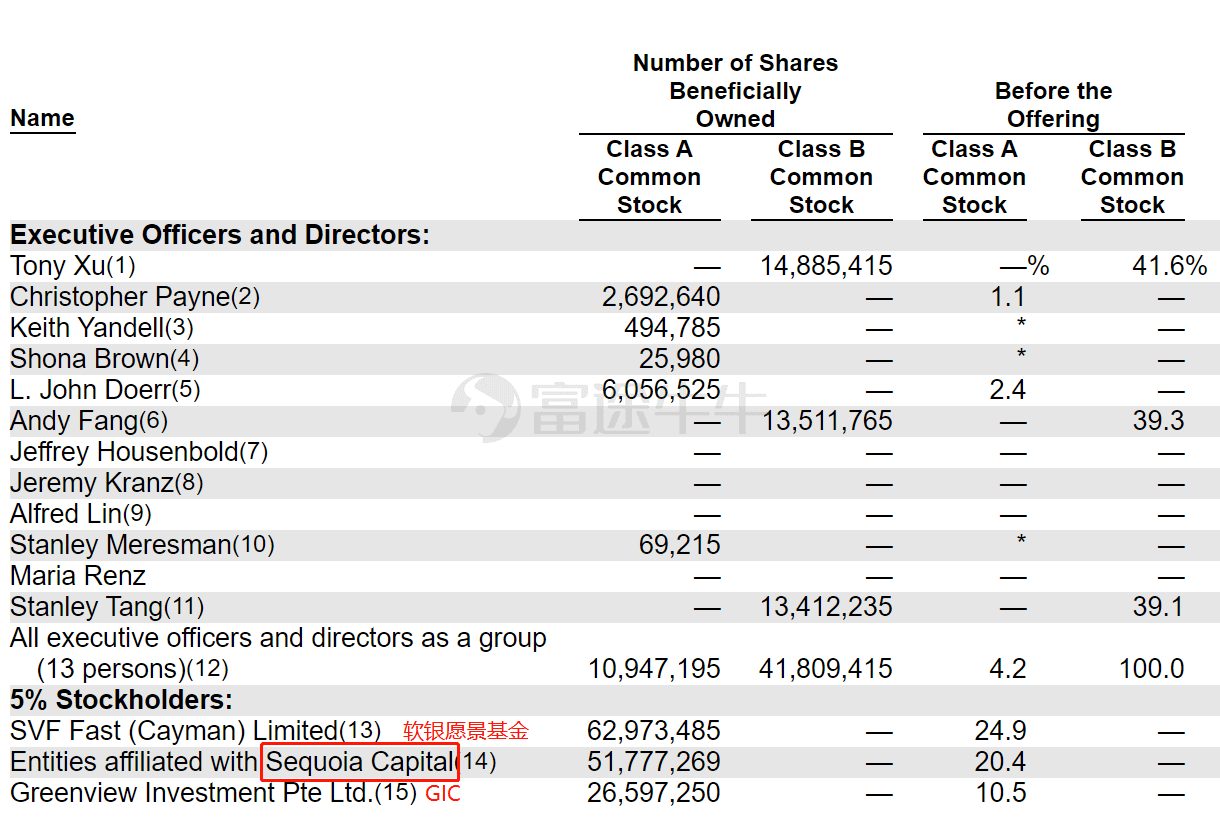Image resolution: width=1220 pixels, height=817 pixels.
Task: Click the red-boxed Sequoia Capital text
Action: coord(359,762)
